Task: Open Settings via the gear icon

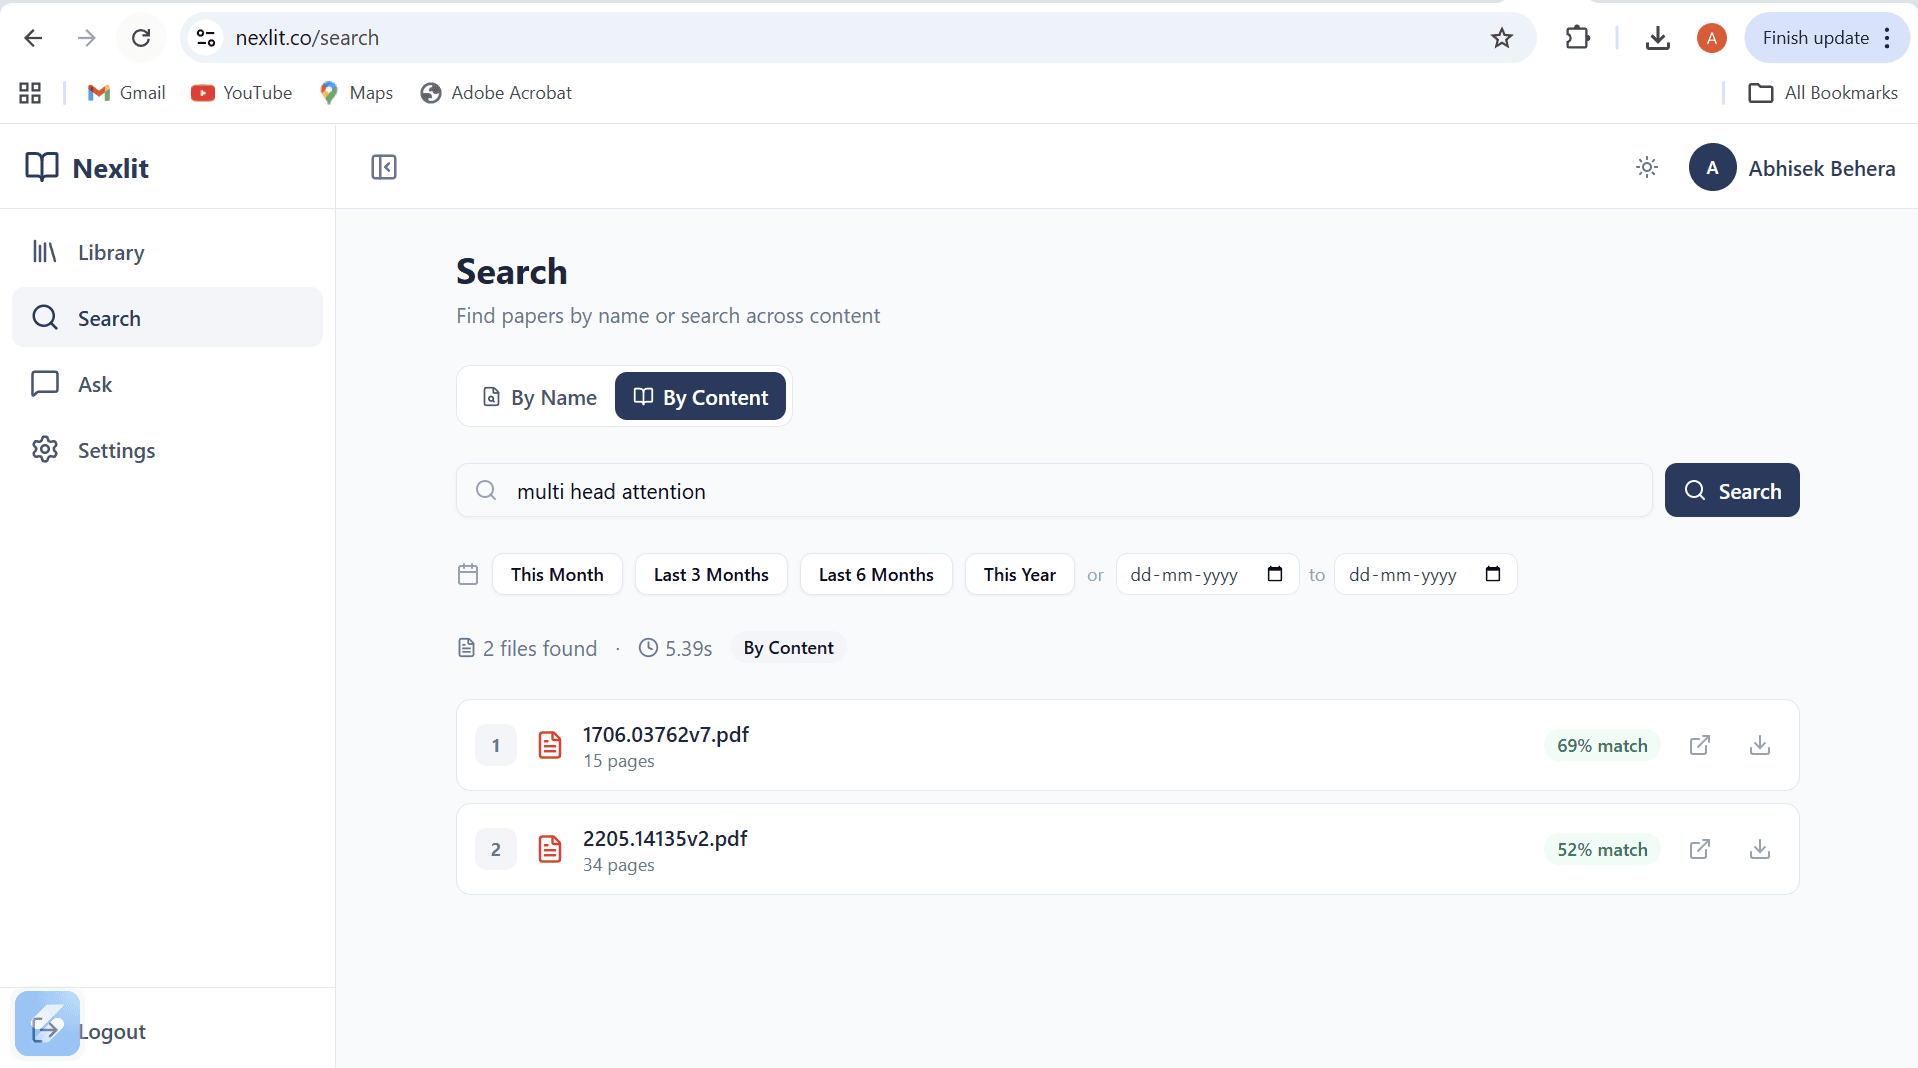Action: (x=45, y=450)
